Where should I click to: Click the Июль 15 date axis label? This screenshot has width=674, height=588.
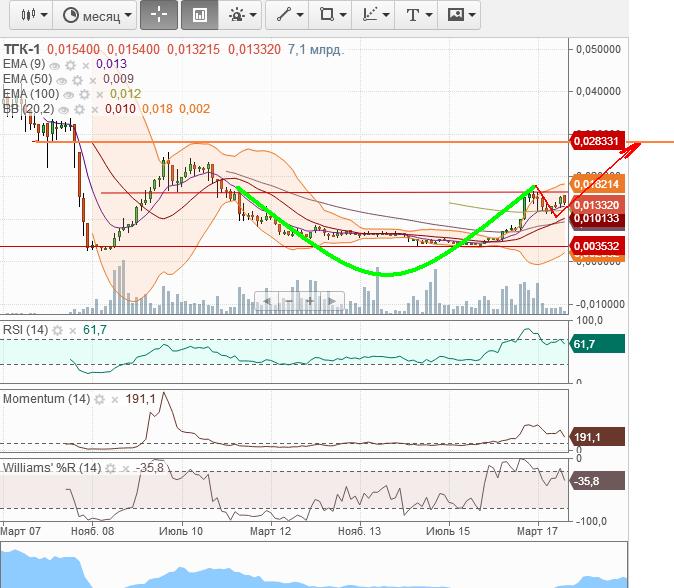point(448,531)
